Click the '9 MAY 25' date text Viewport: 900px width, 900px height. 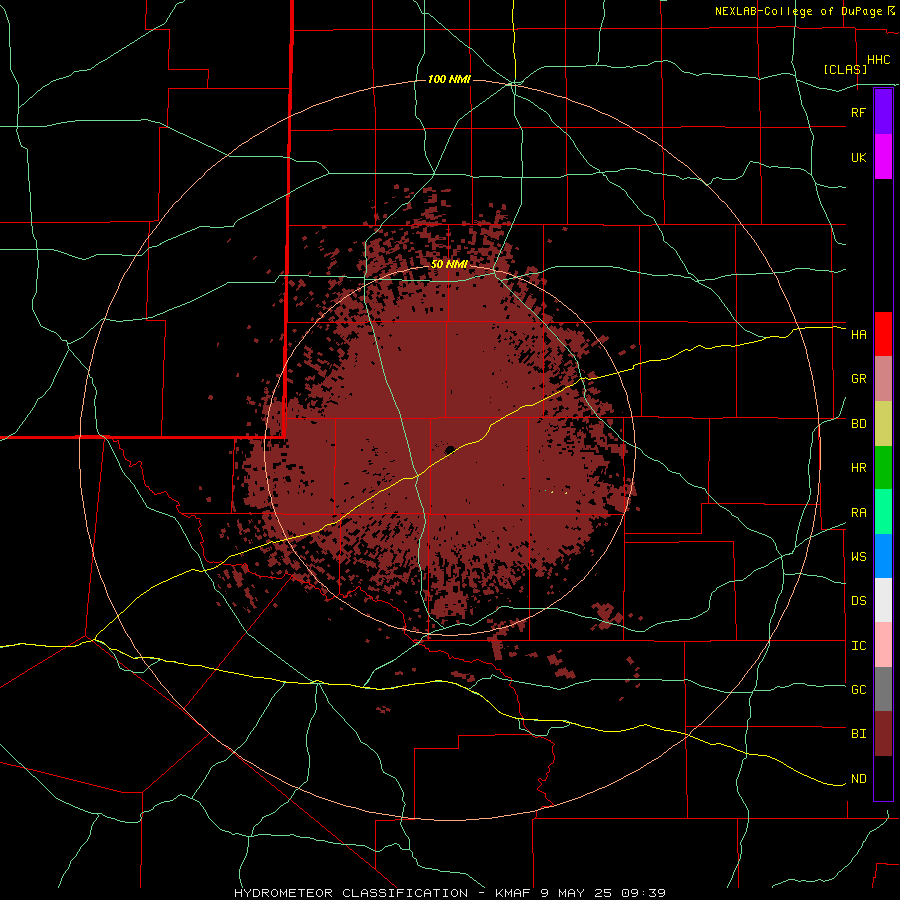[580, 893]
